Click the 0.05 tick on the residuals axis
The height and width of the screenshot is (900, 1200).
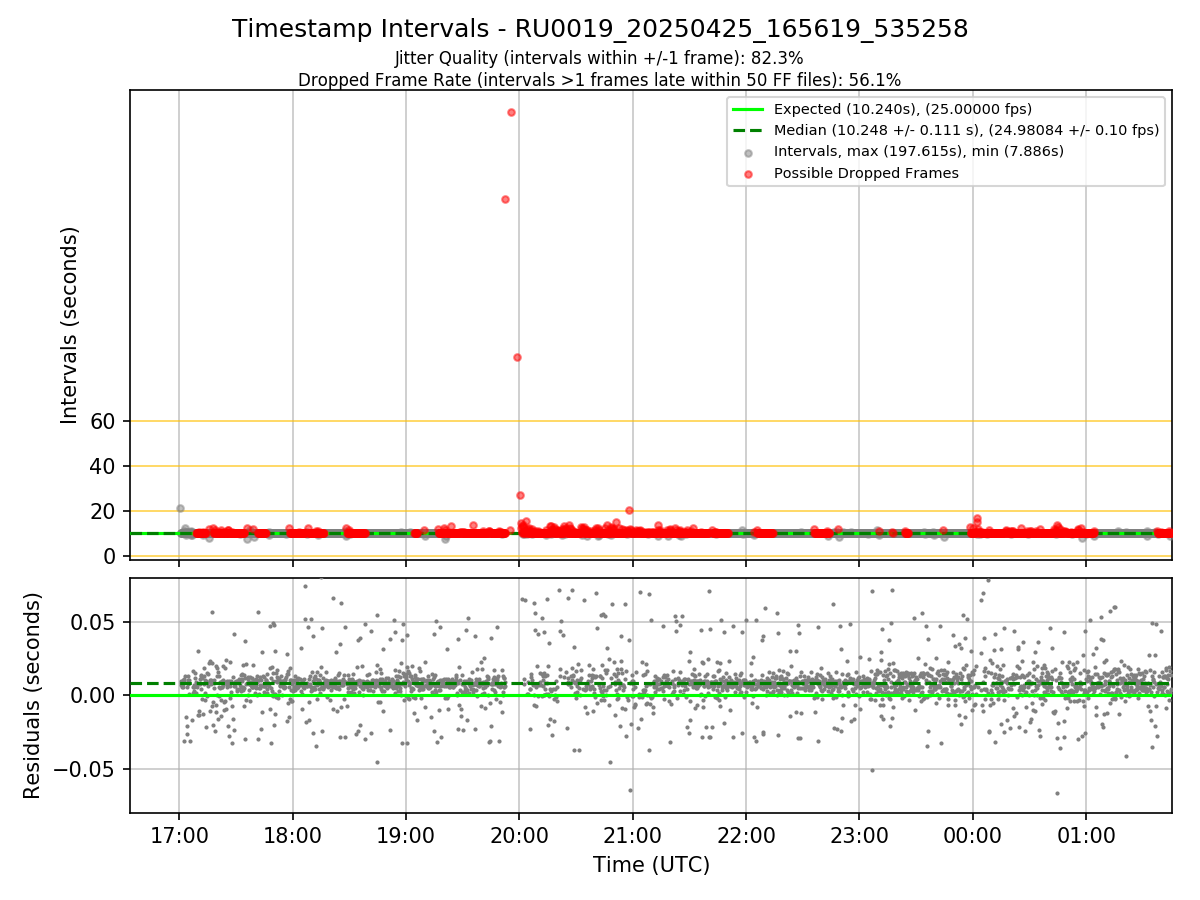pos(95,622)
